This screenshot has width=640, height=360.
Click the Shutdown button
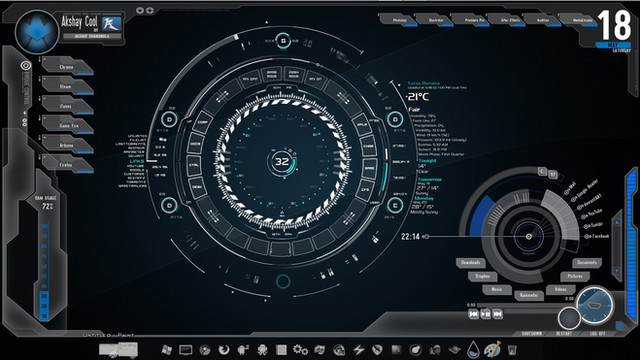coord(531,333)
